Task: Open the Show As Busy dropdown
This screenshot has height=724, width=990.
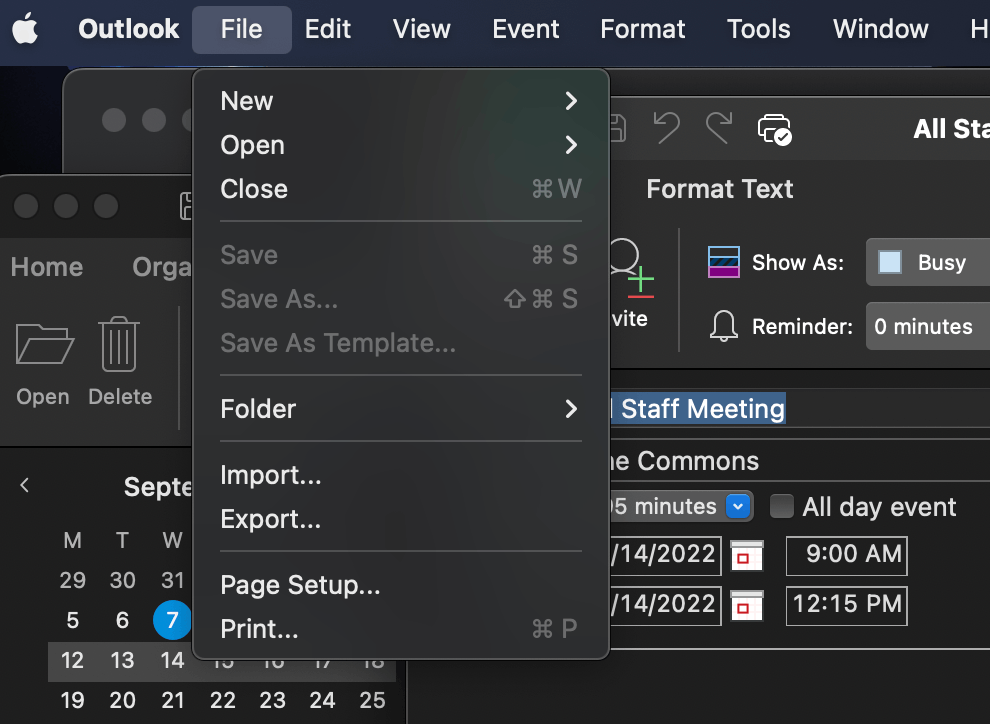Action: tap(927, 263)
